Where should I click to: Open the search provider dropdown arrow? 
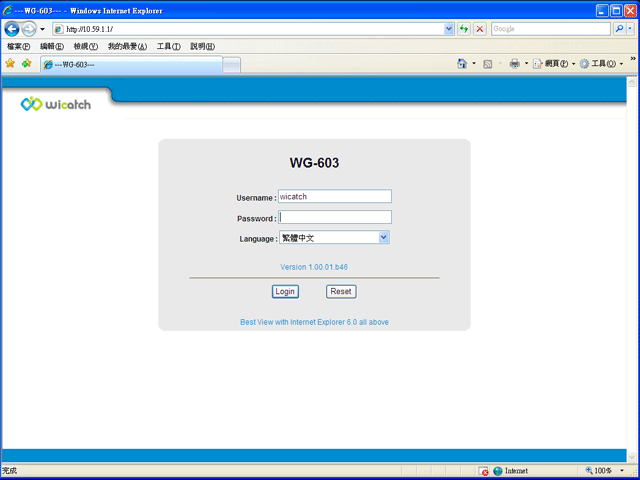[630, 29]
